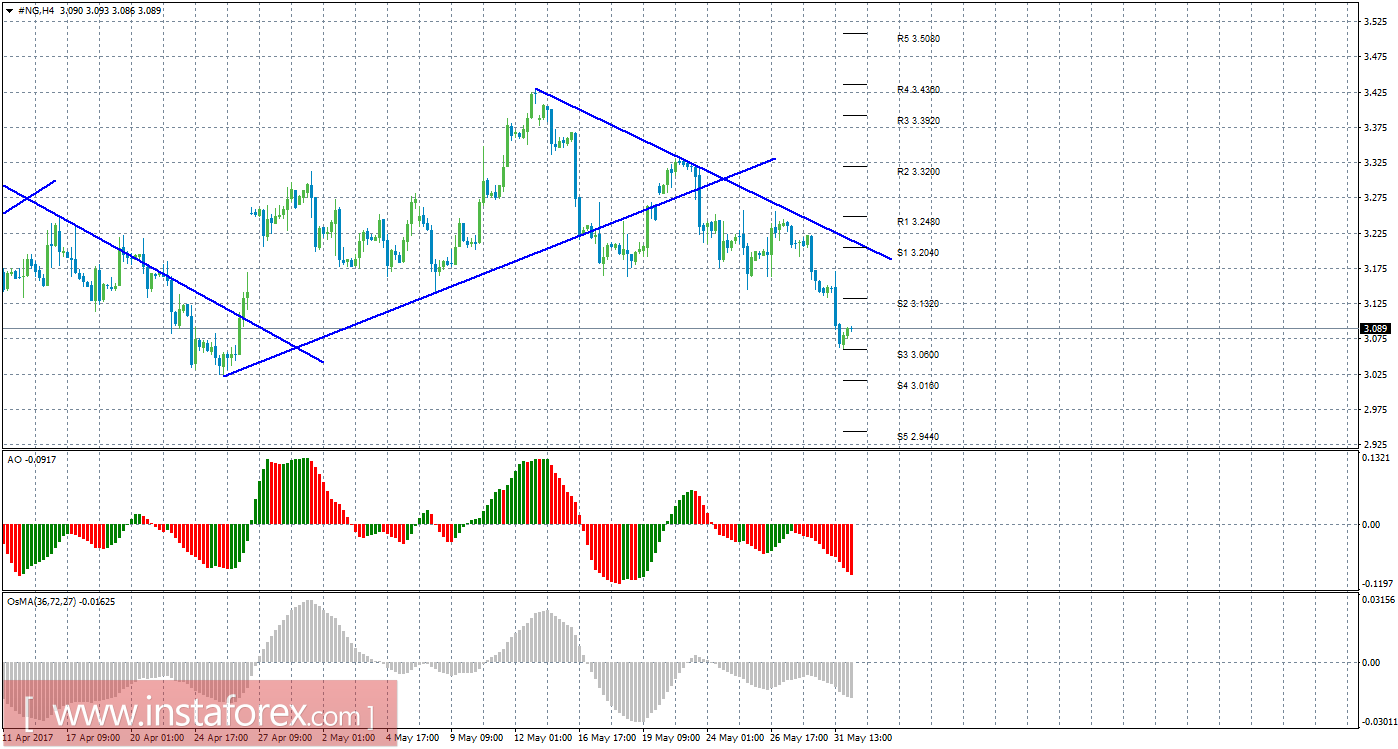1398x749 pixels.
Task: Select the R2 3.3200 resistance label
Action: click(x=918, y=172)
